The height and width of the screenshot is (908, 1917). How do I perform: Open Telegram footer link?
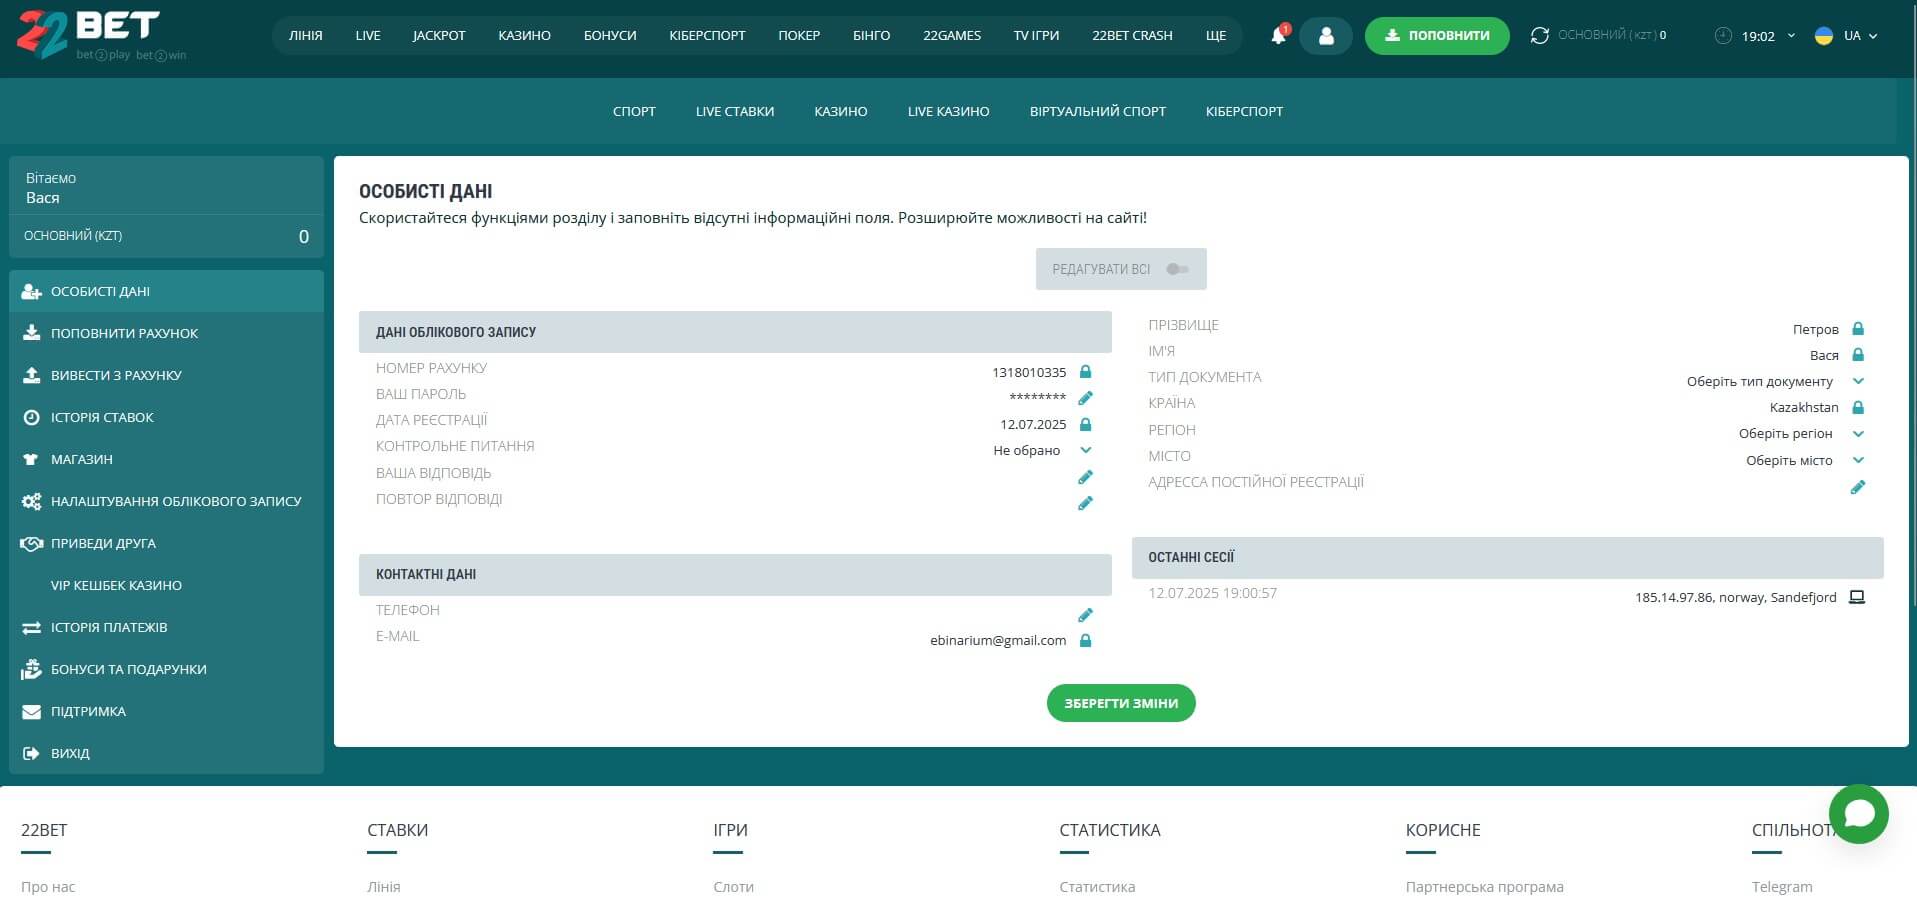1781,886
